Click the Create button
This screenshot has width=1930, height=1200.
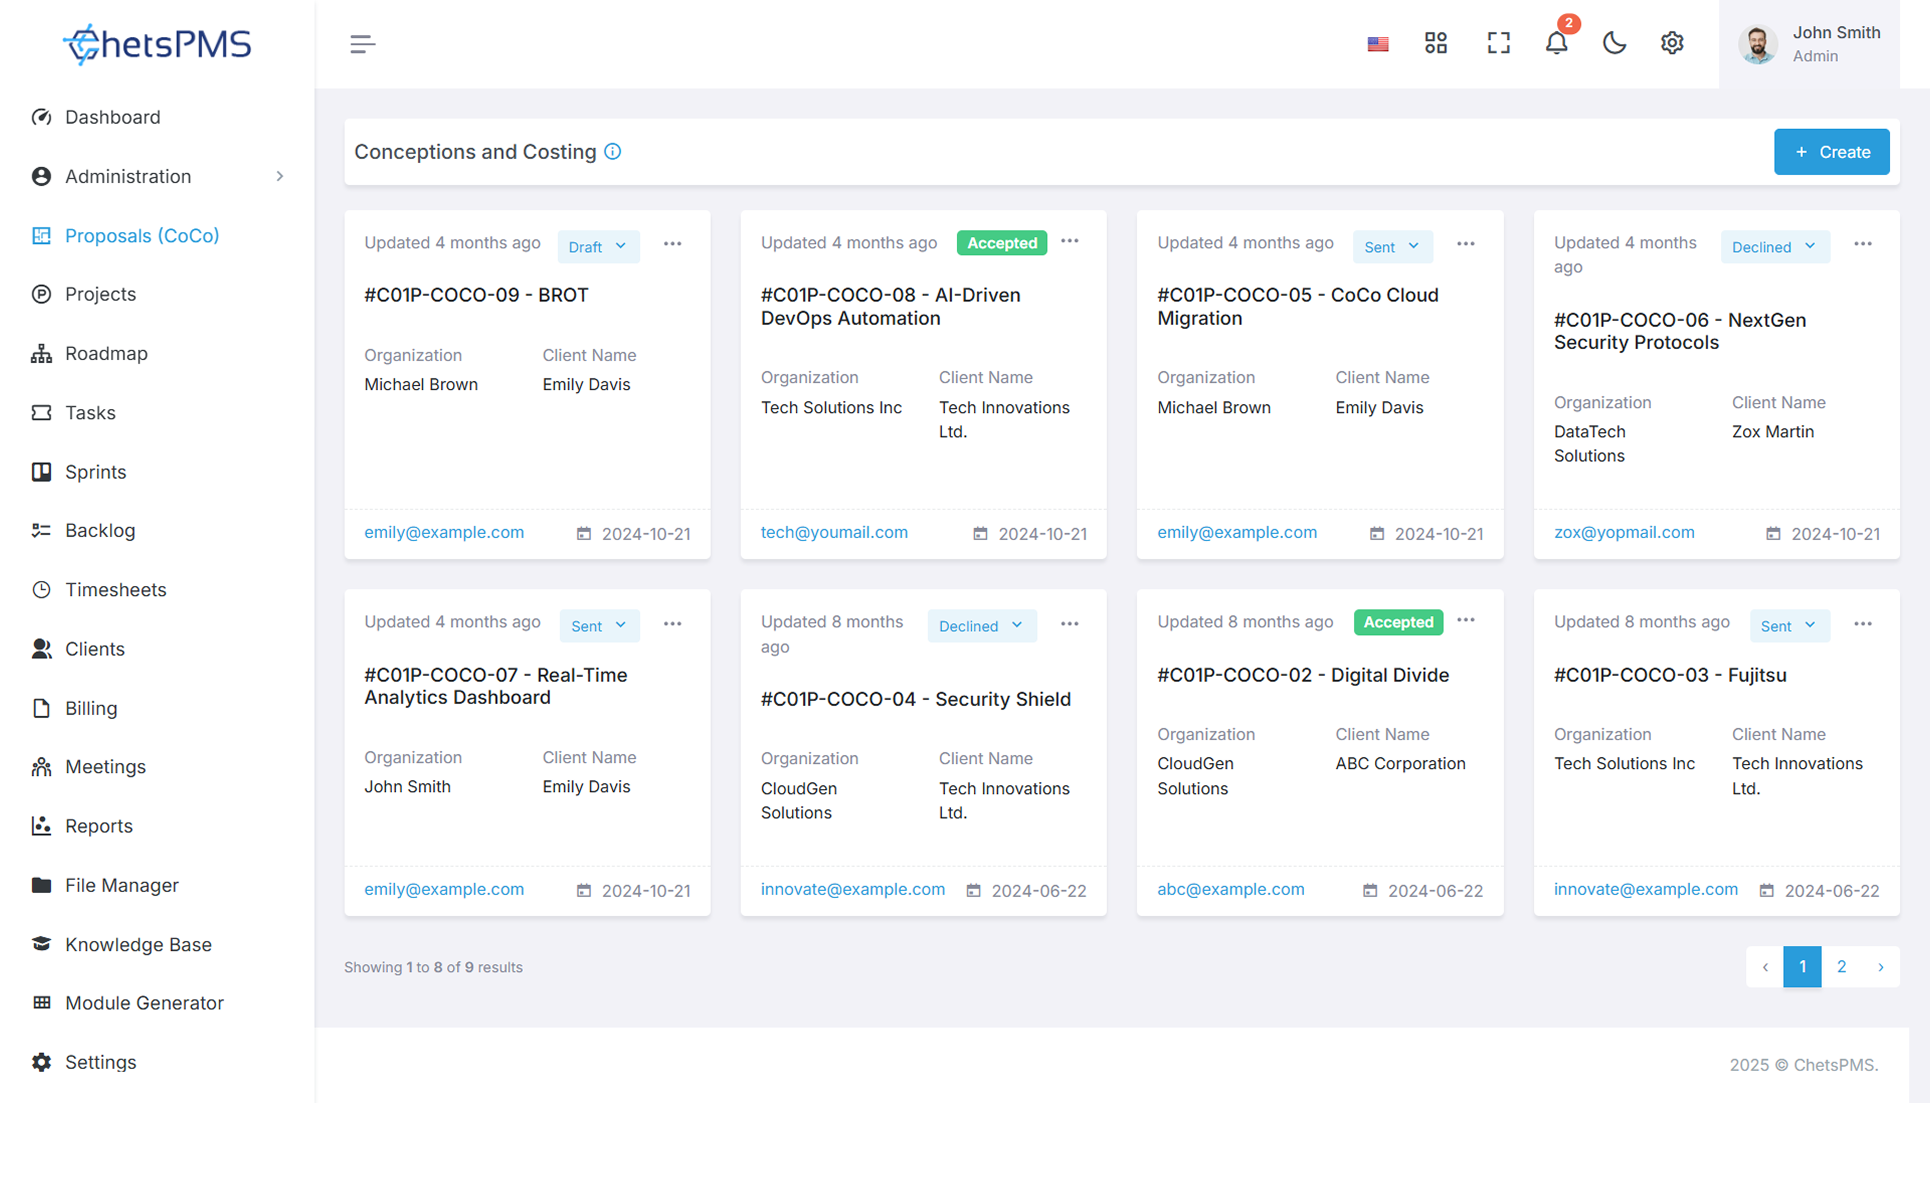coord(1831,152)
